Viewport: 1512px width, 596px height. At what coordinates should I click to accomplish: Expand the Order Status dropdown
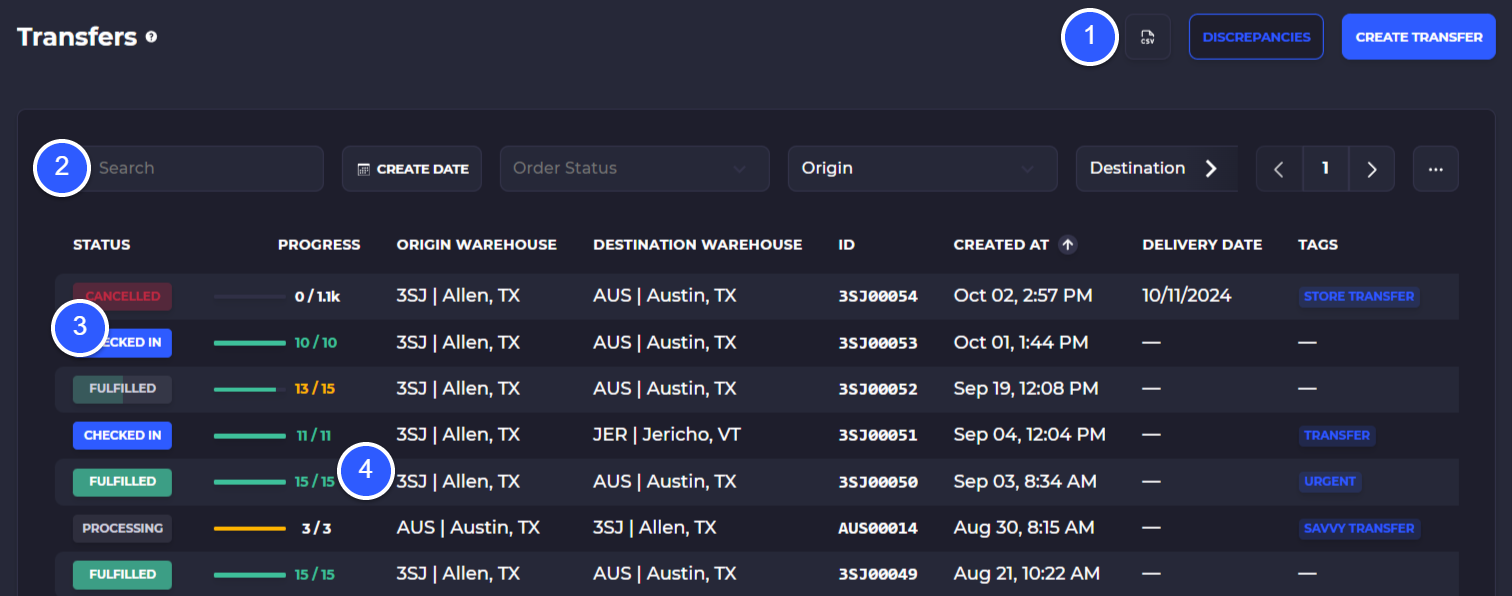pos(635,168)
